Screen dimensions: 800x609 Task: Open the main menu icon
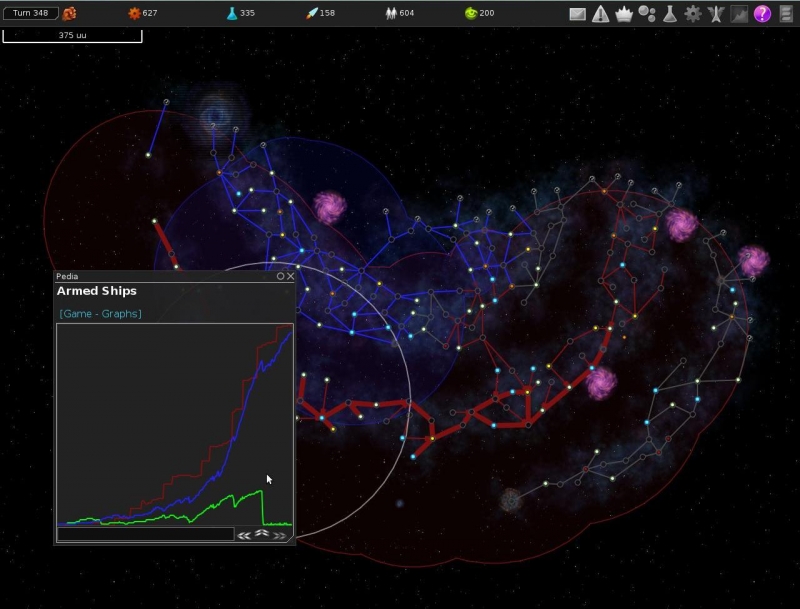coord(786,14)
